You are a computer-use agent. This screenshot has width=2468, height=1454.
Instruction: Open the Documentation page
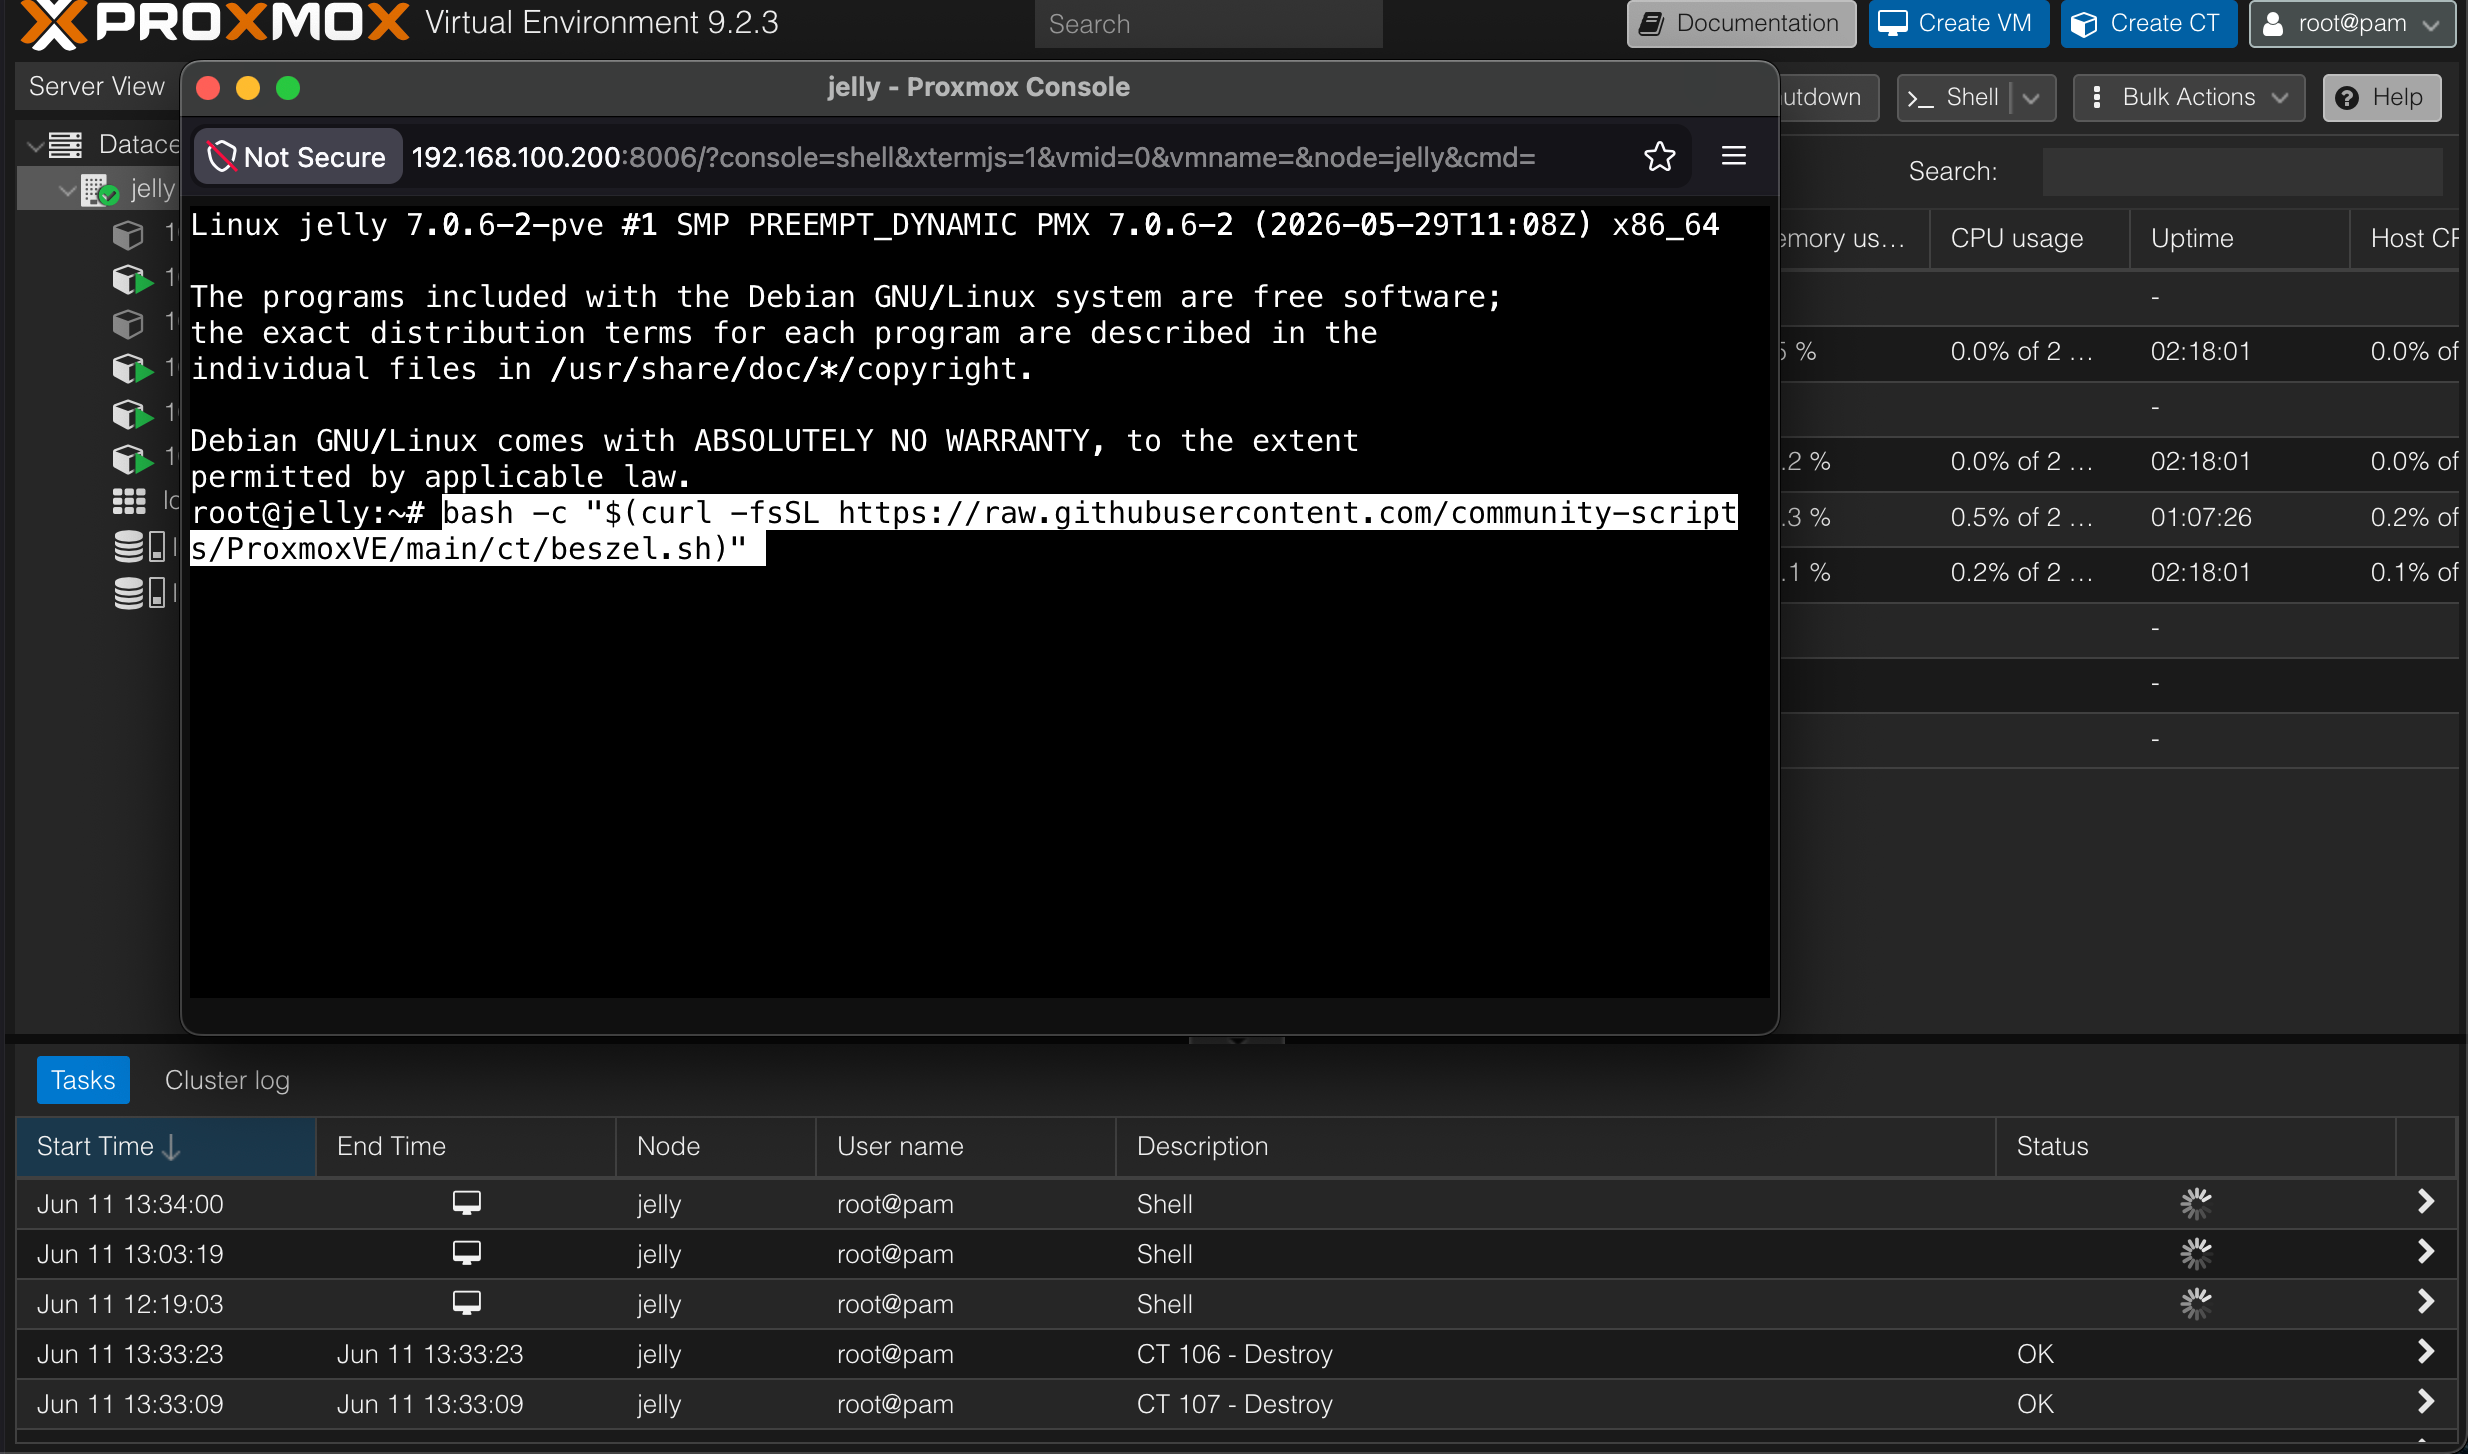pyautogui.click(x=1741, y=23)
